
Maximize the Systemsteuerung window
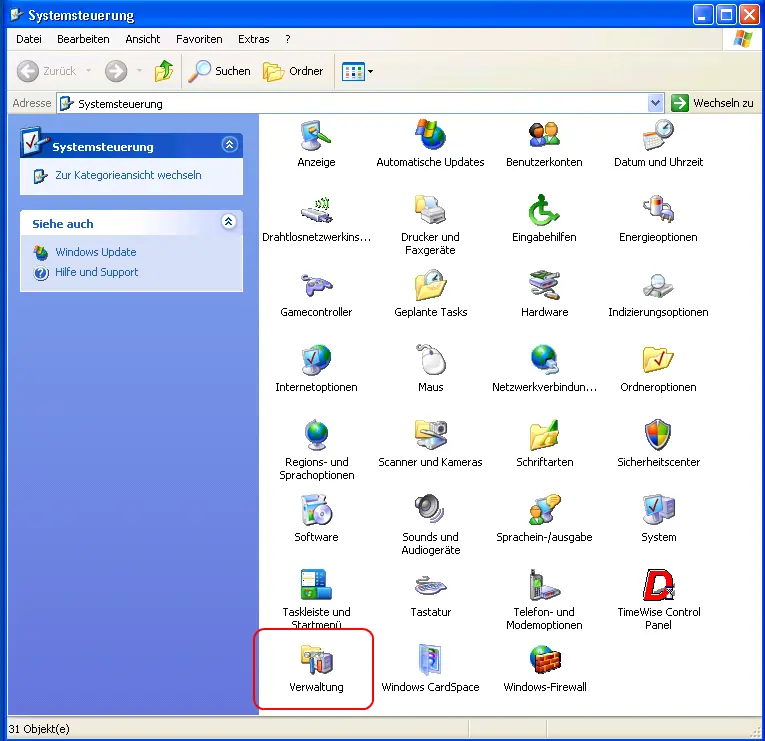[x=726, y=15]
